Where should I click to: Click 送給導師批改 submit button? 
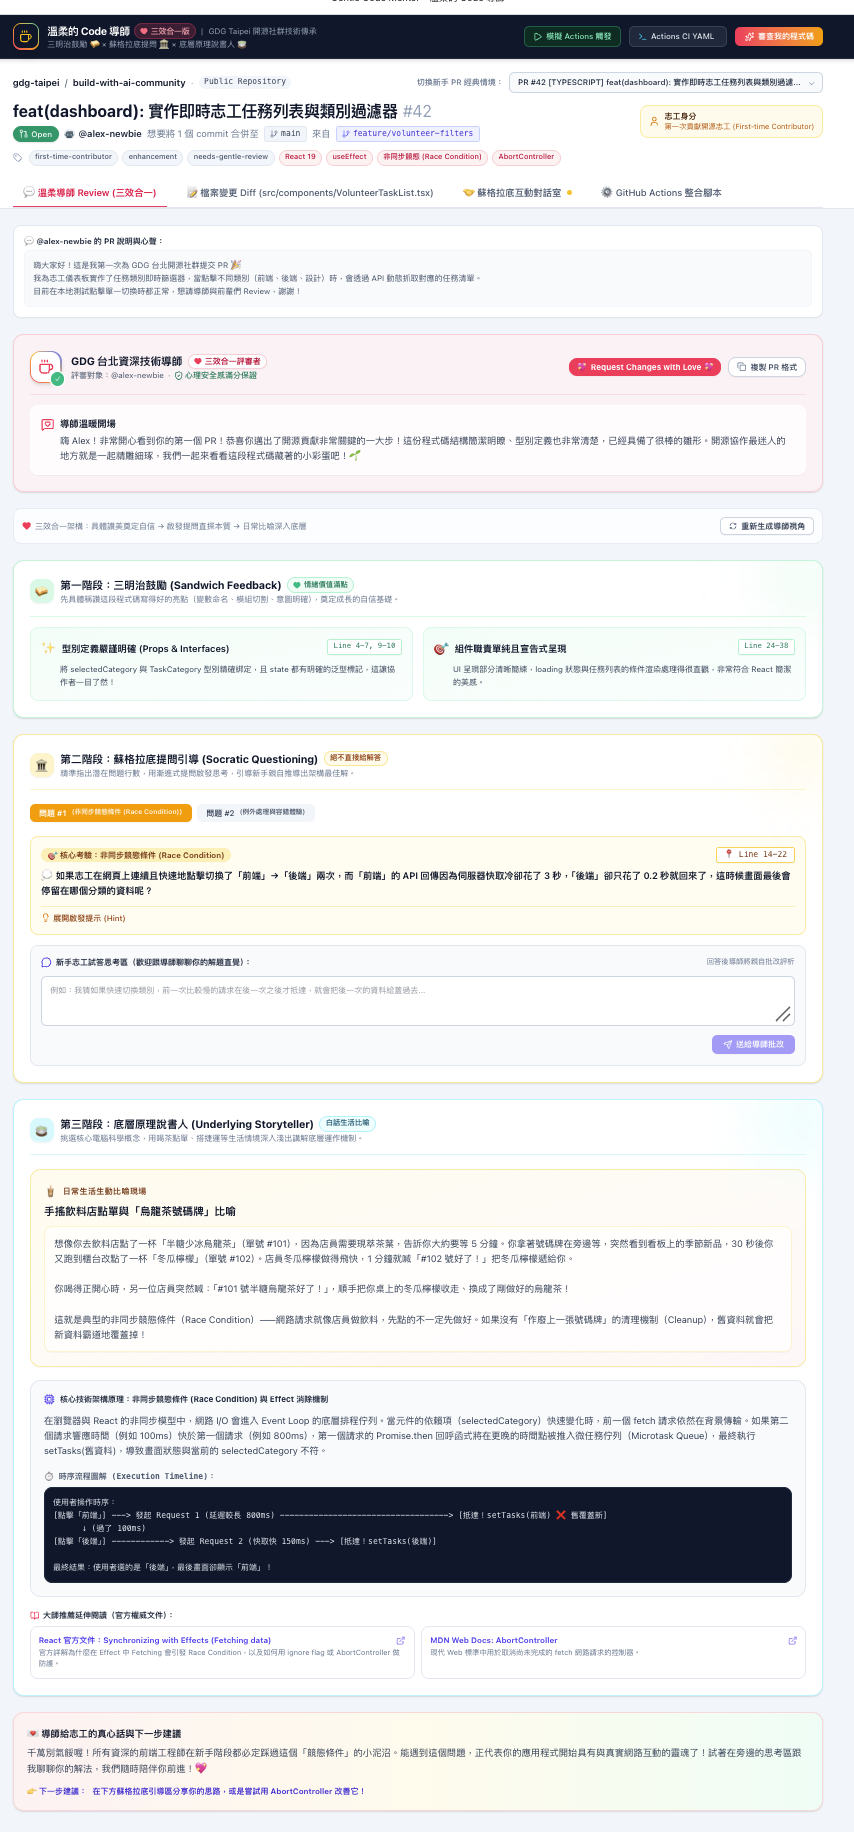(754, 1044)
